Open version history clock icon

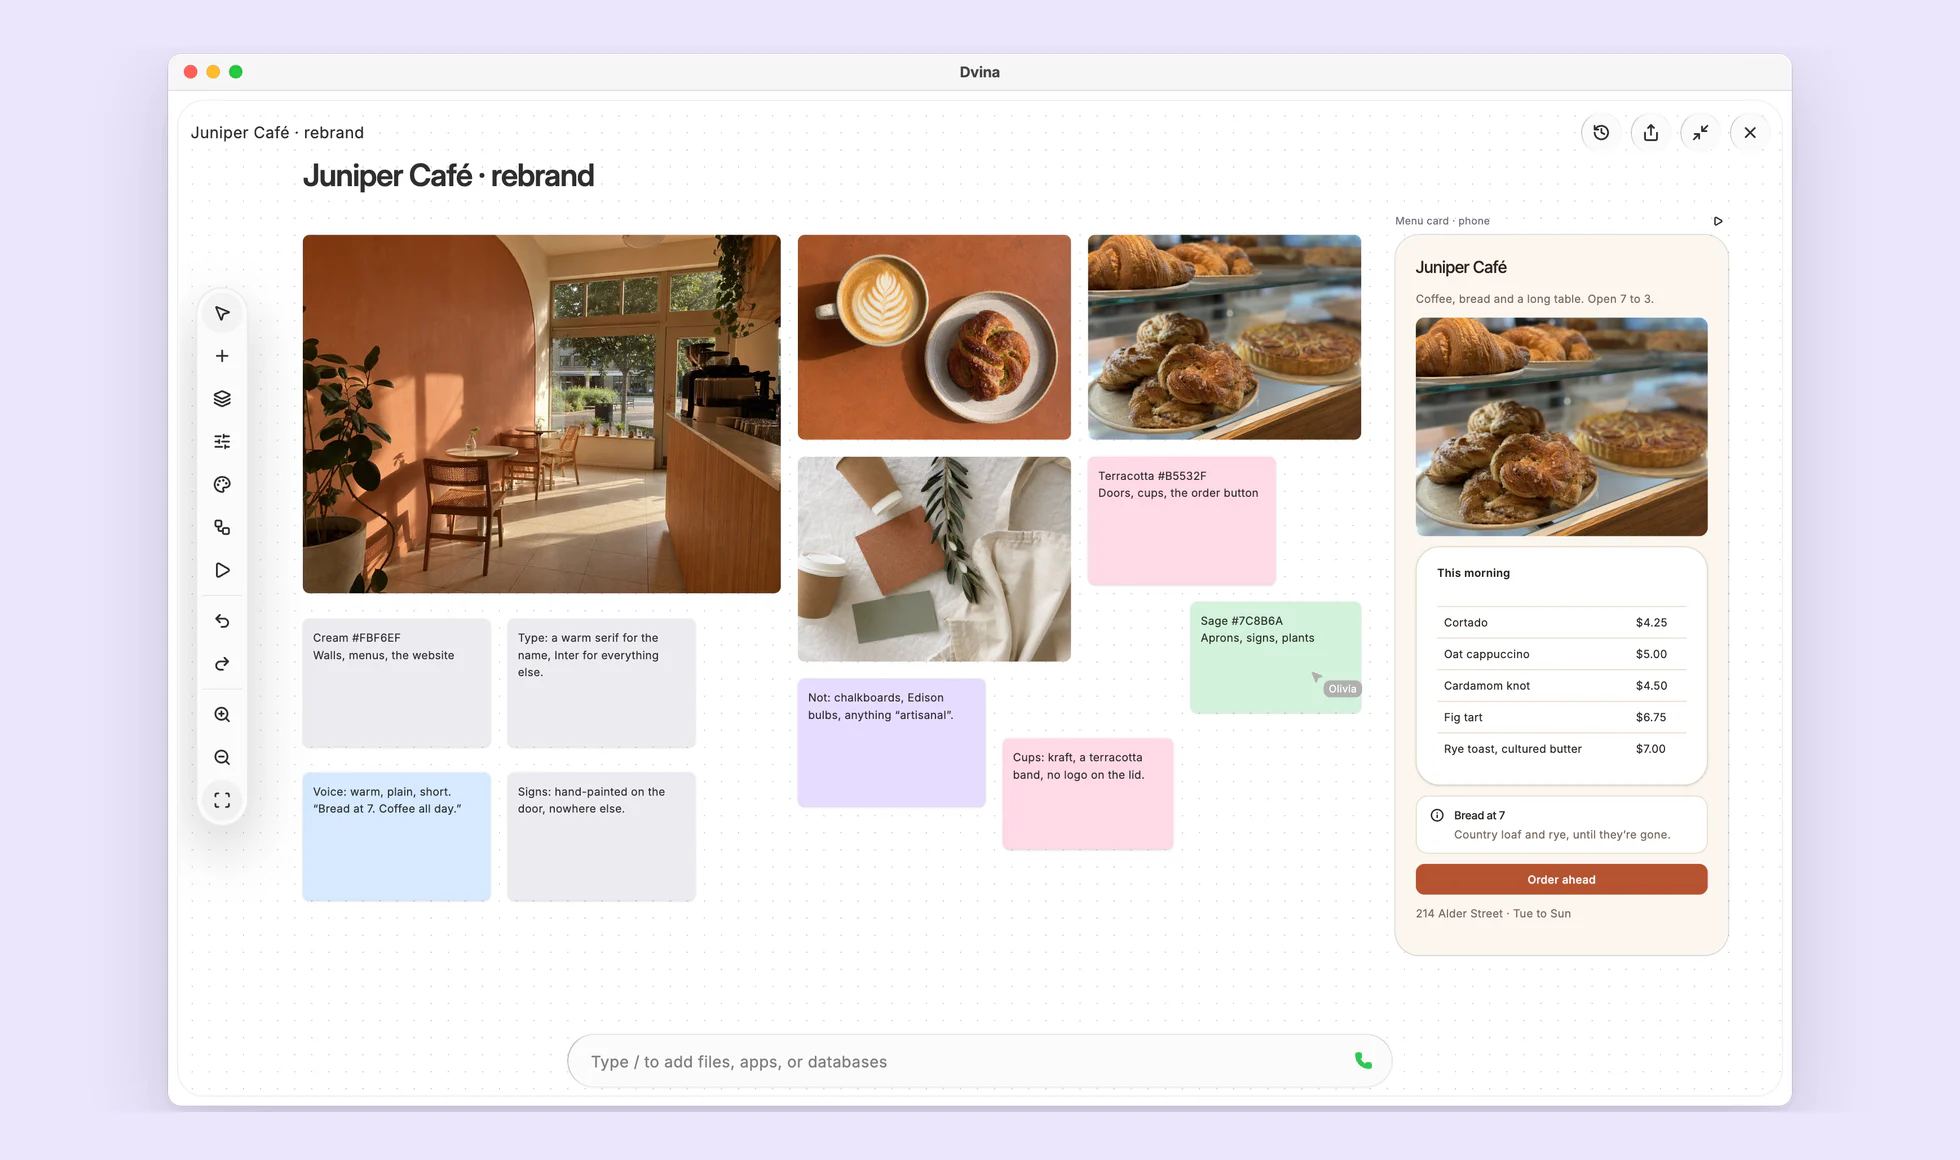(x=1601, y=132)
